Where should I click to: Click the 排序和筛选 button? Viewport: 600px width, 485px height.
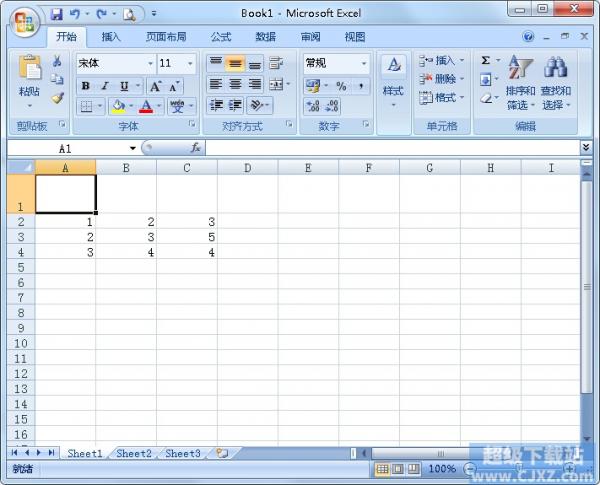[520, 82]
